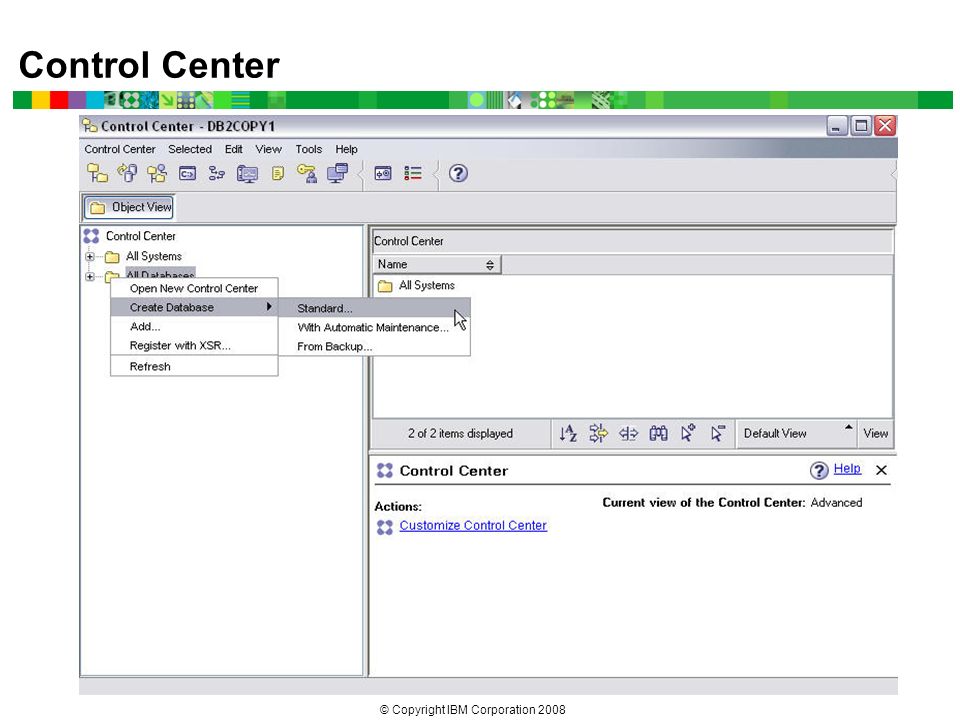The width and height of the screenshot is (960, 720).
Task: Open the Control Center toolbar icon
Action: (97, 174)
